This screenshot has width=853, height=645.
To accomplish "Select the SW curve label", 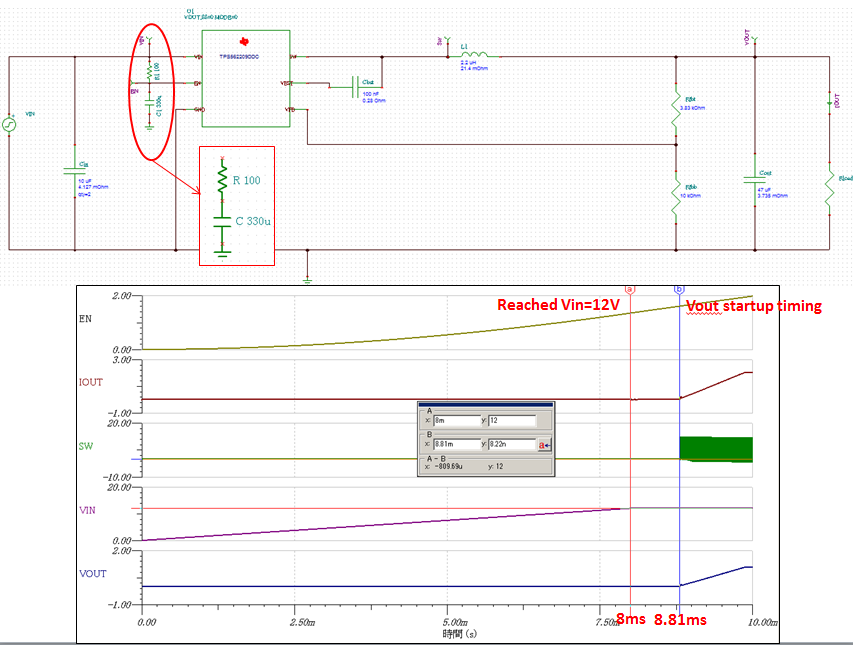I will [x=86, y=446].
